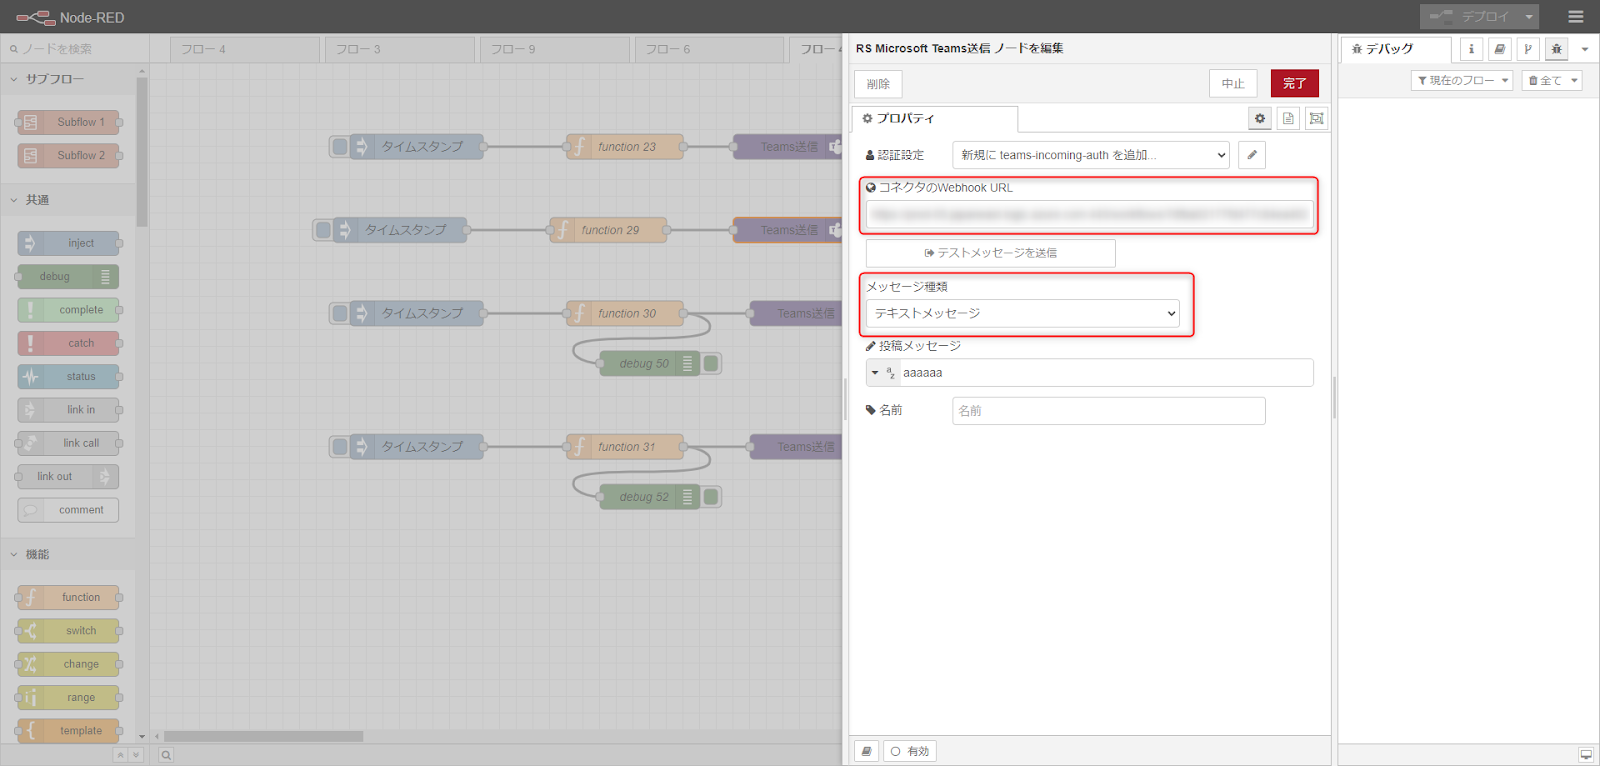Select the デバッグ sidebar tab
Image resolution: width=1600 pixels, height=766 pixels.
click(1396, 49)
